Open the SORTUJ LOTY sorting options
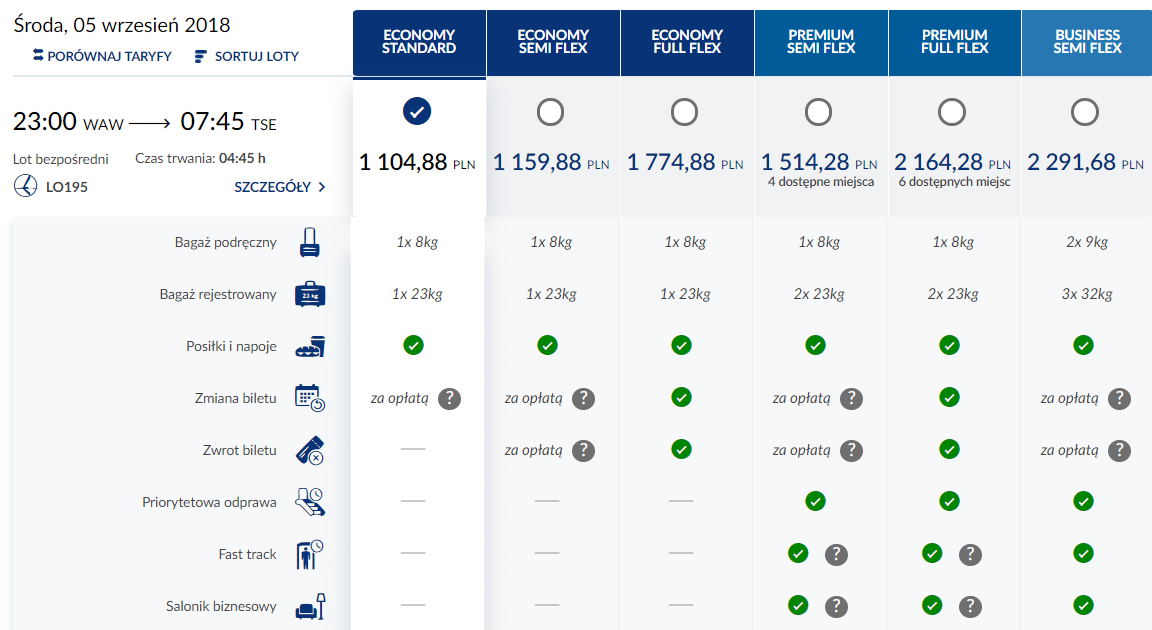This screenshot has height=630, width=1152. click(x=247, y=56)
